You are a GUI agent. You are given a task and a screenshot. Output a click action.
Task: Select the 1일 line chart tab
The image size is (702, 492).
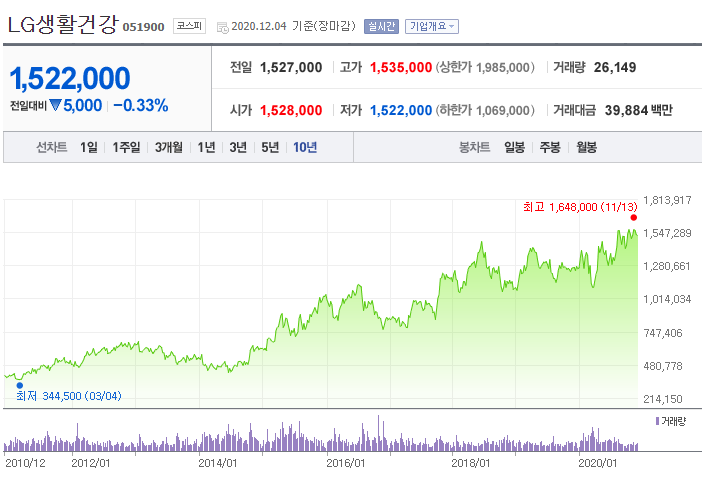[x=89, y=147]
